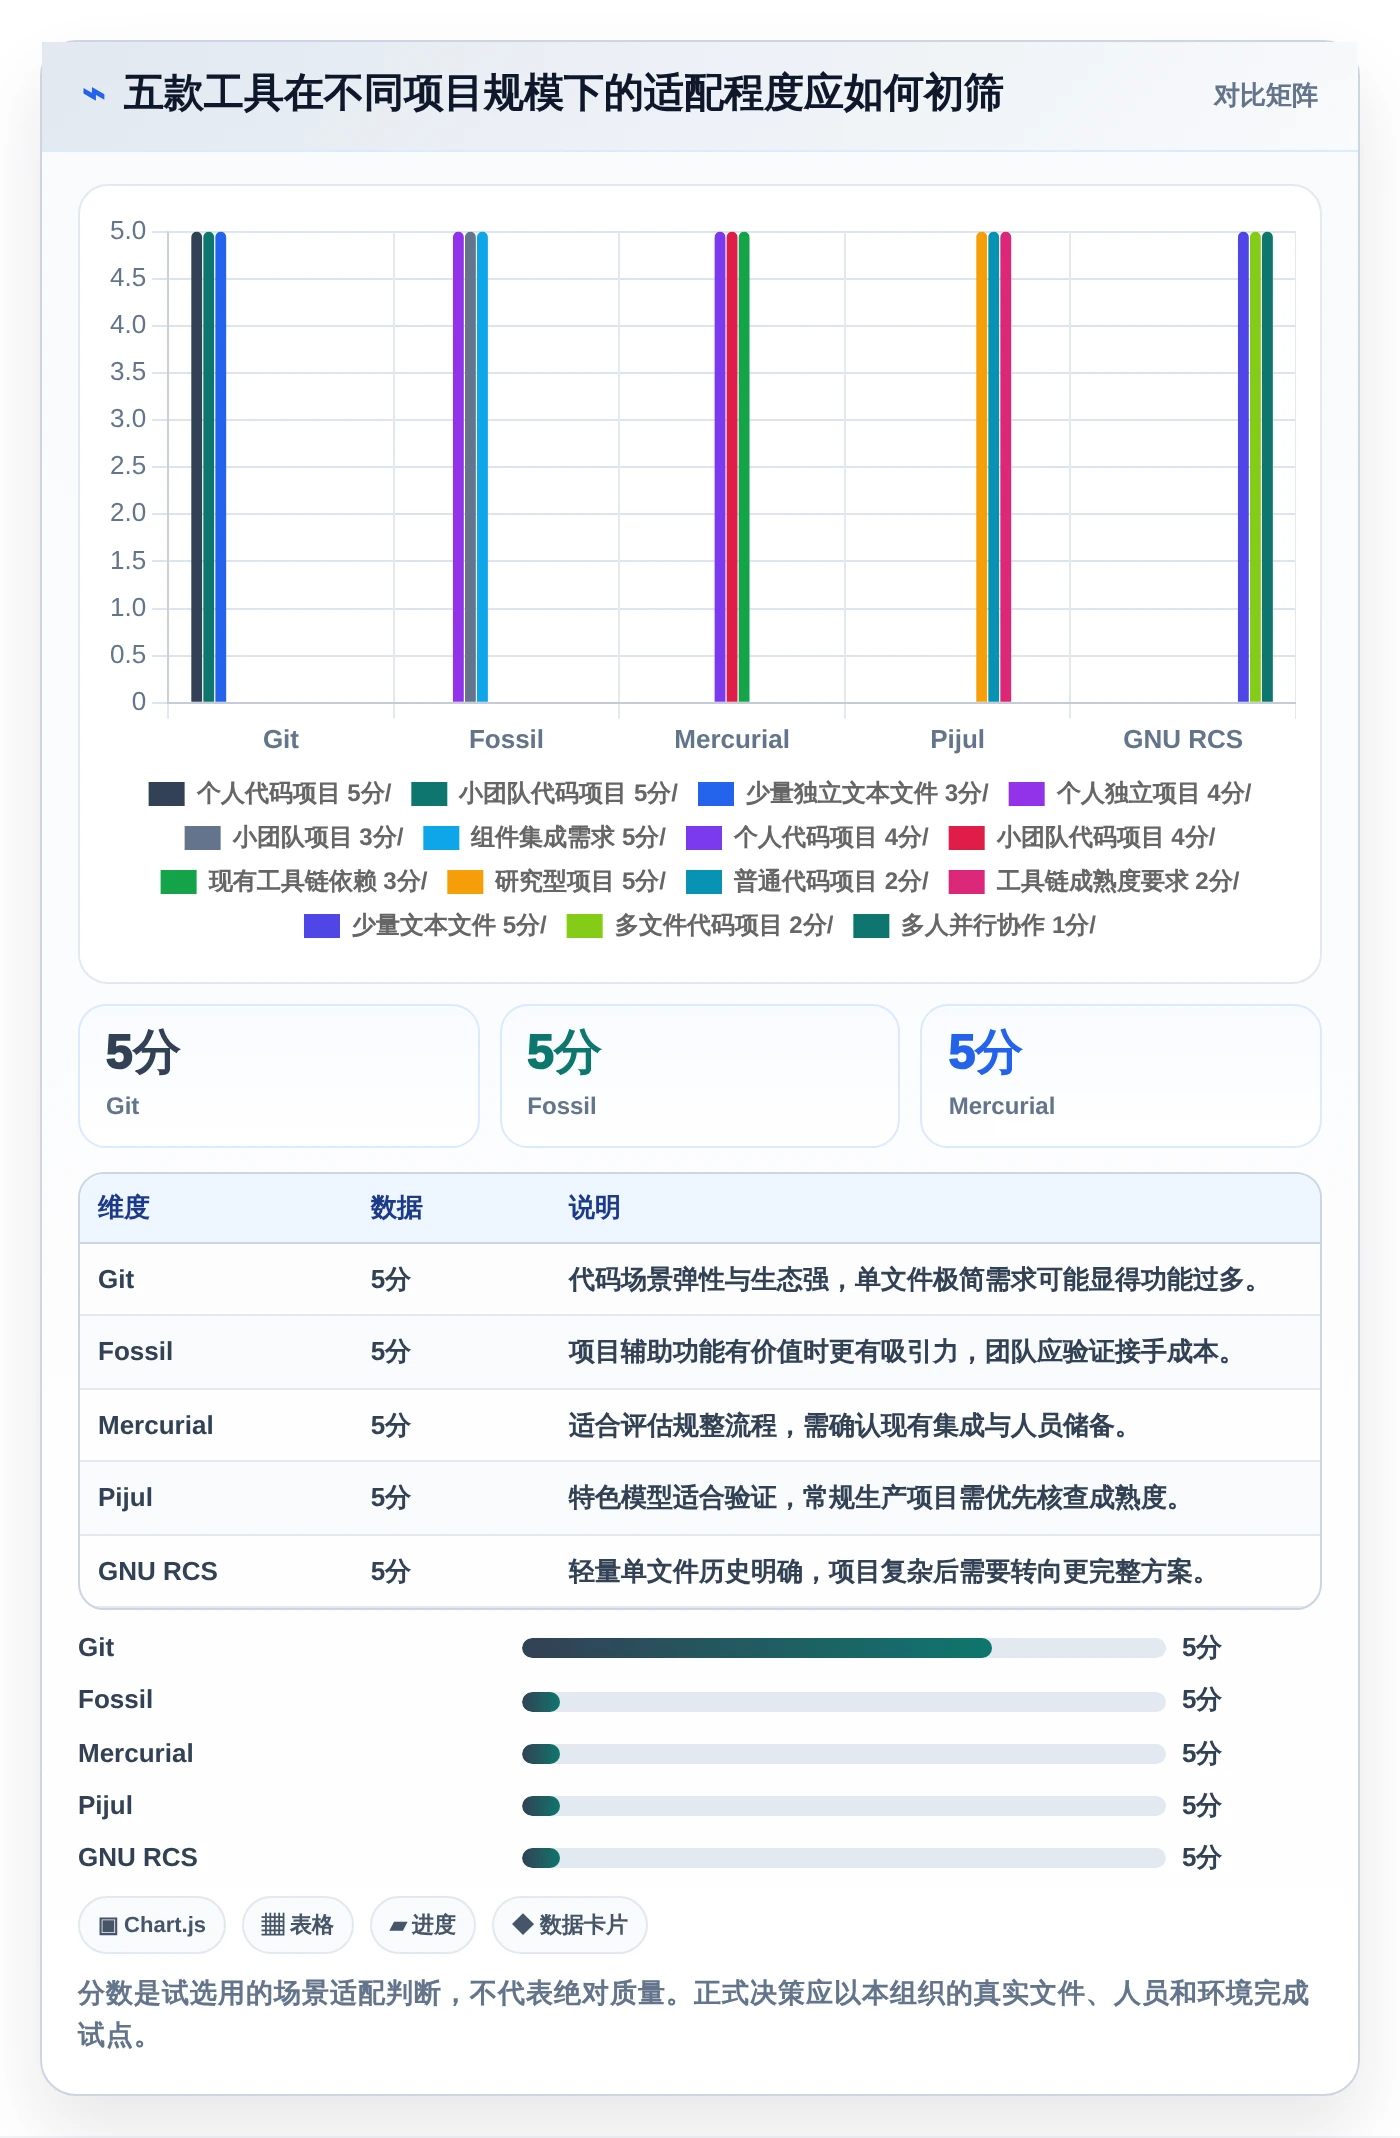
Task: Click the GNU RCS progress bar
Action: pos(844,1858)
